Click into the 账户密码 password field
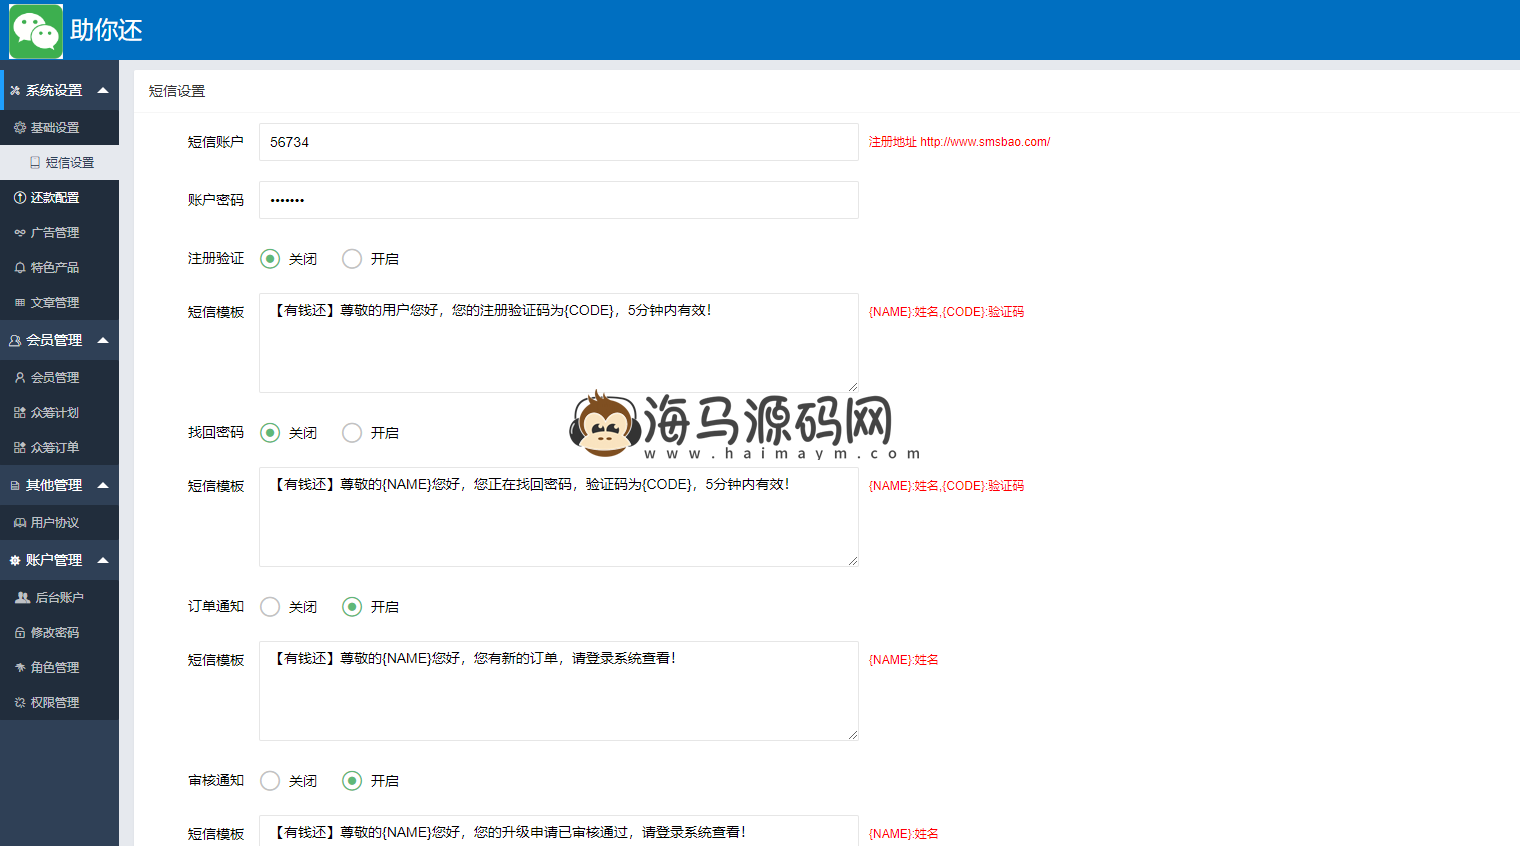Screen dimensions: 1520x846 [x=558, y=200]
